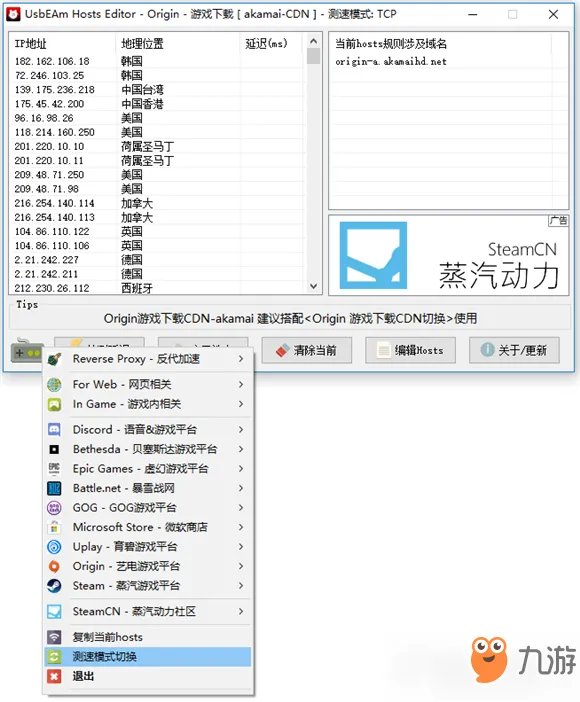
Task: Sort by 地理位置 column header
Action: coord(178,43)
